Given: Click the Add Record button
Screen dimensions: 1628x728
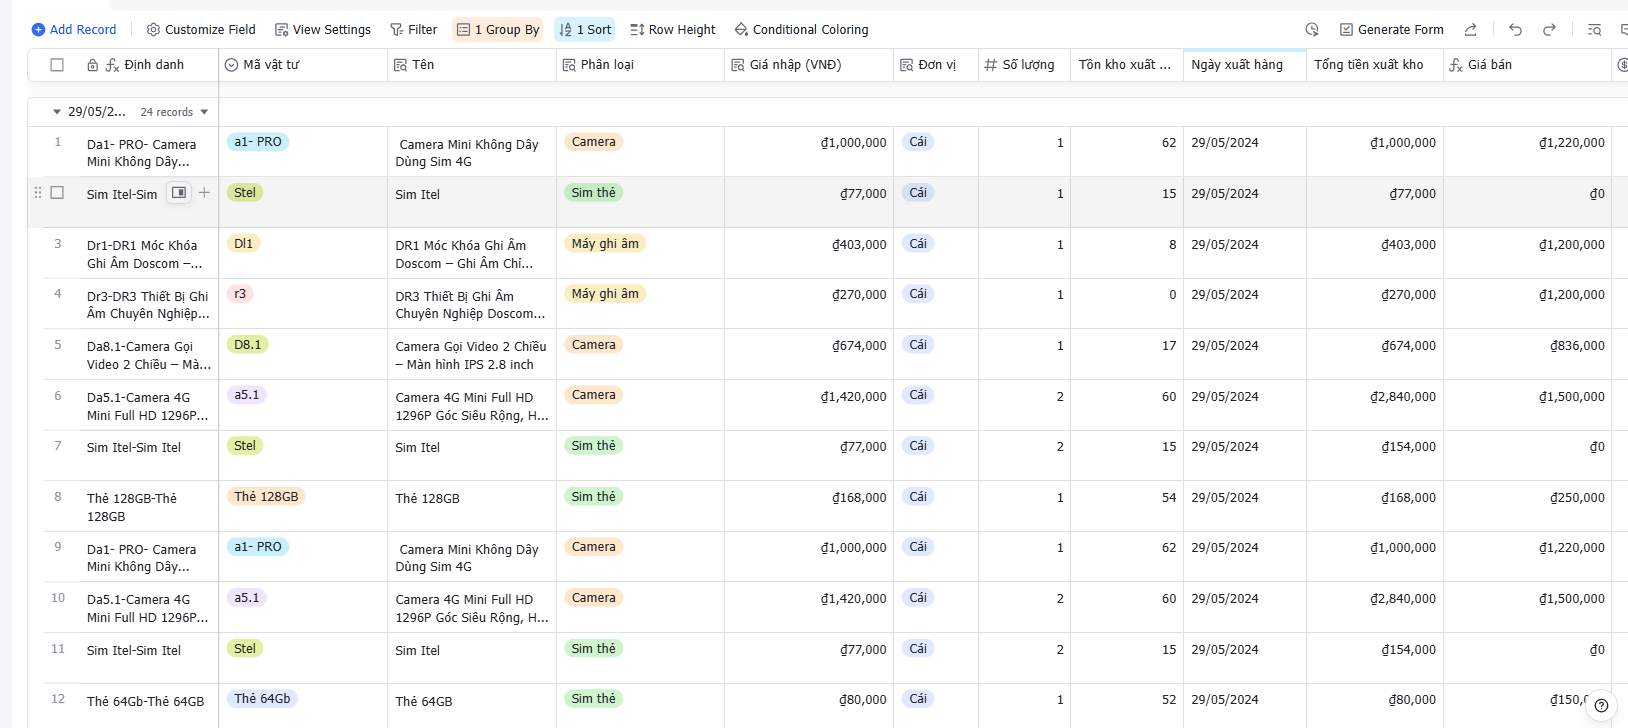Looking at the screenshot, I should [x=74, y=30].
